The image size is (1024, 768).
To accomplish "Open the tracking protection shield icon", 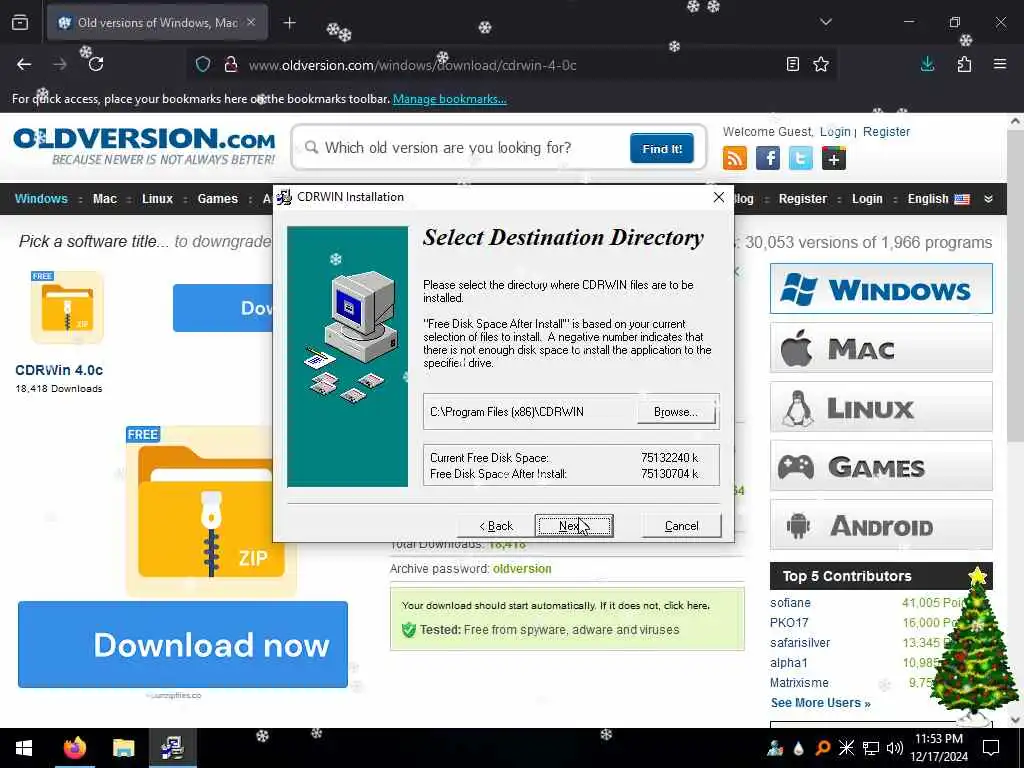I will click(203, 65).
